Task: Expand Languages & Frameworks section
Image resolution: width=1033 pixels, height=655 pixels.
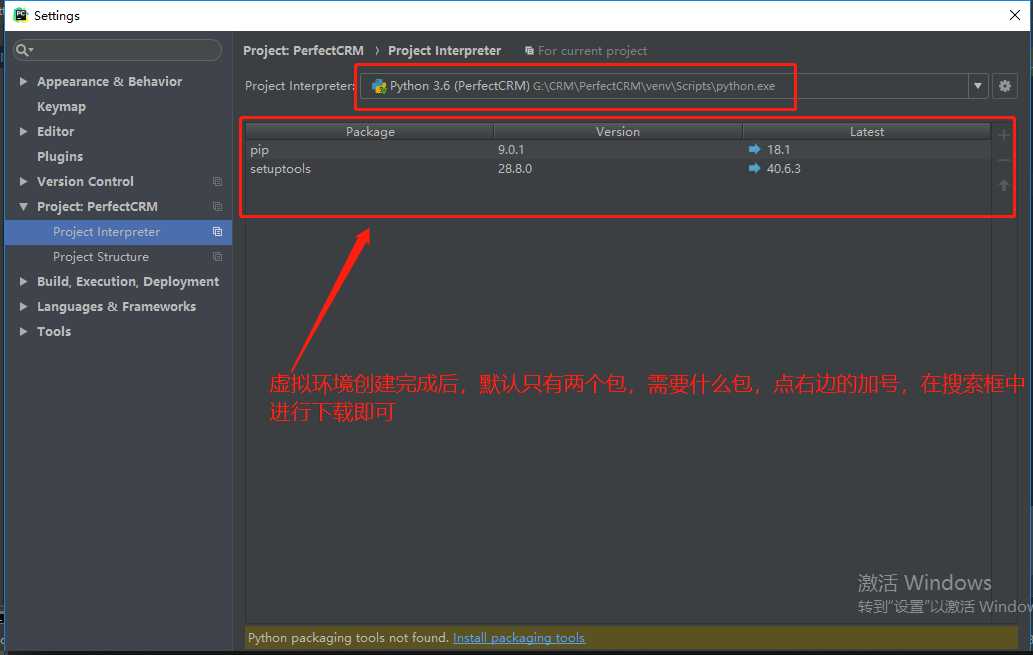Action: click(24, 306)
